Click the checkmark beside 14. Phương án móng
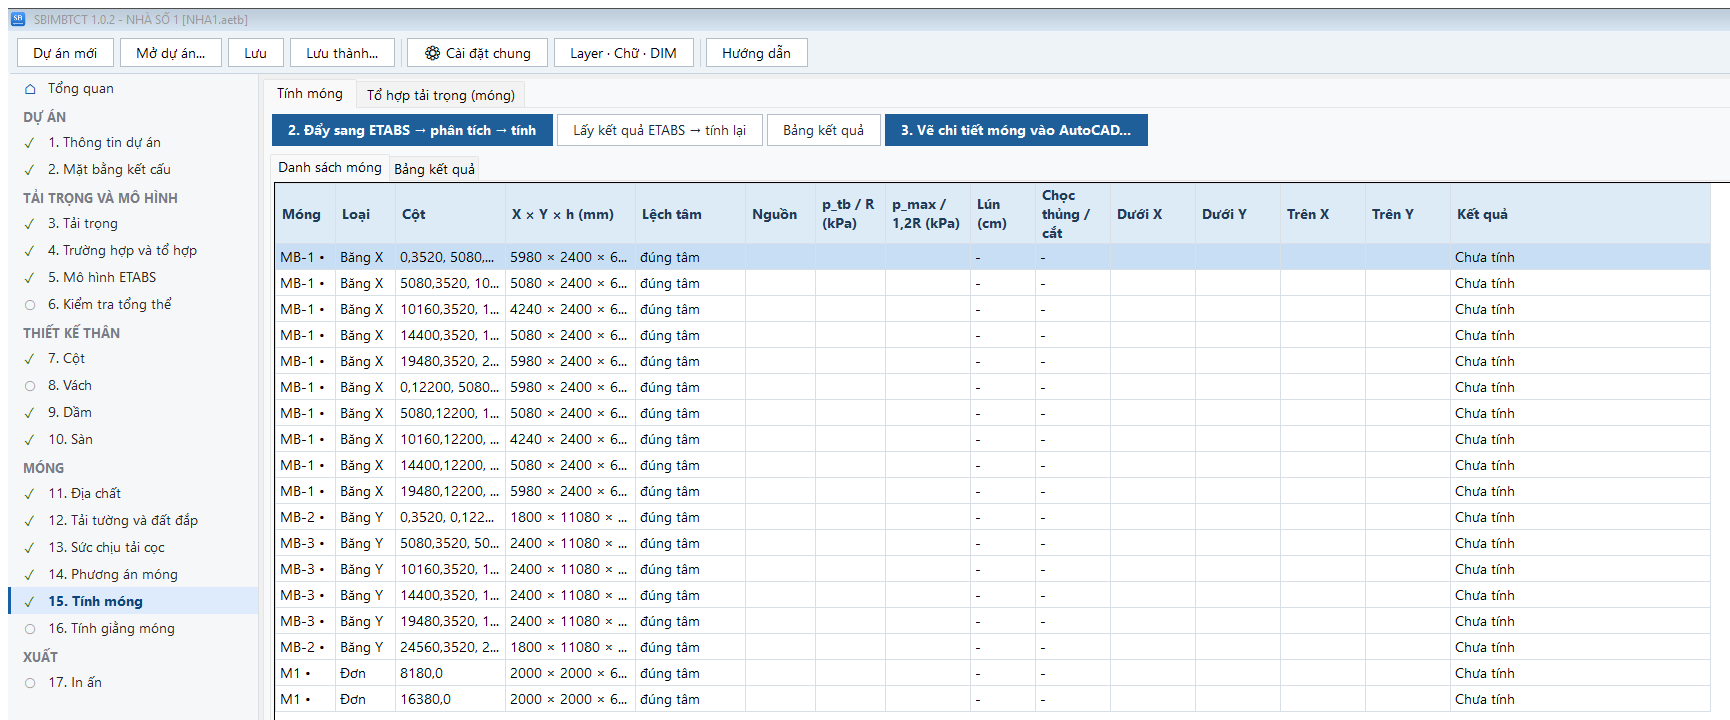Viewport: 1730px width, 720px height. pos(30,575)
